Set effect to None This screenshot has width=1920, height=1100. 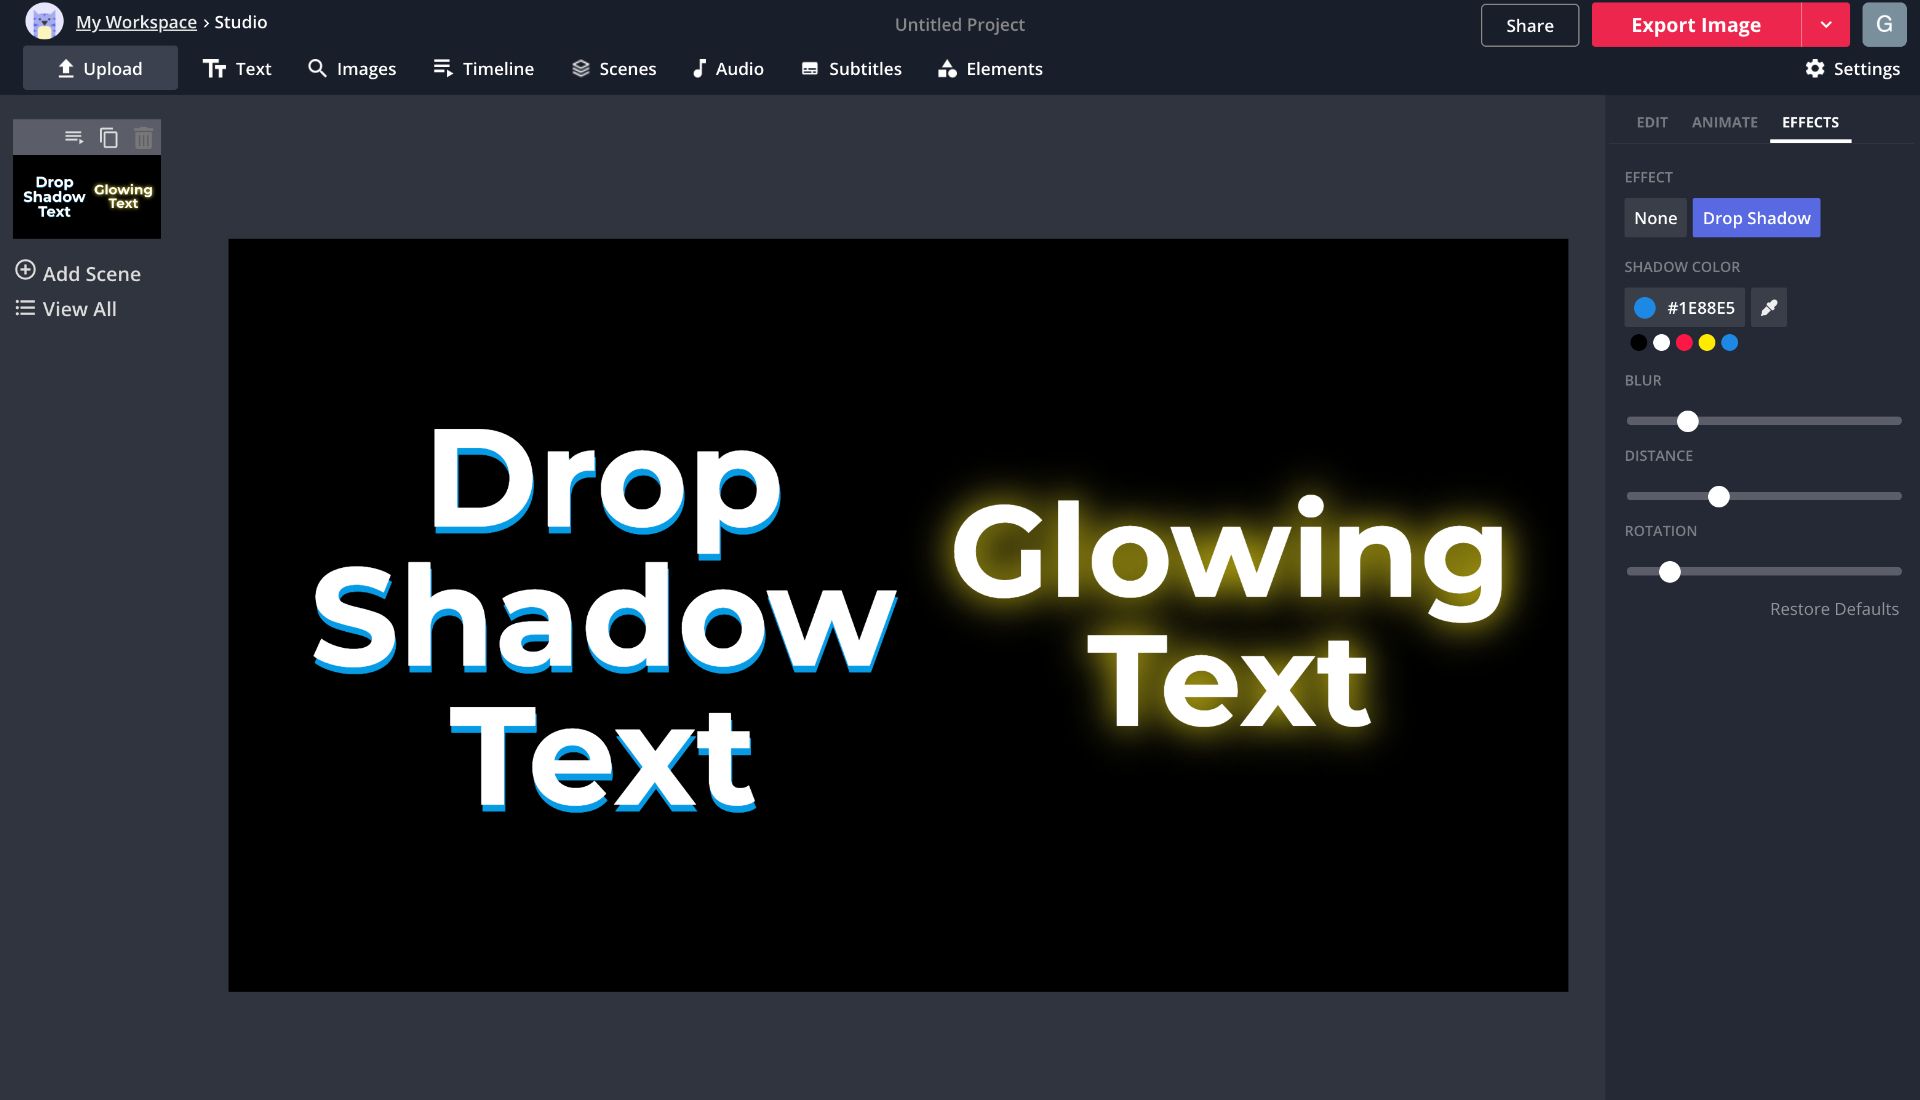pos(1655,218)
